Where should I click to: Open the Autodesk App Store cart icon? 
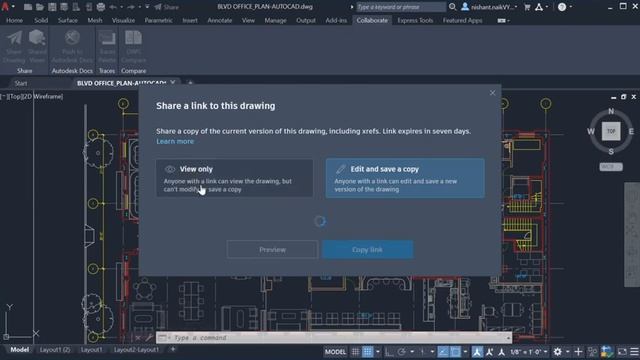(x=527, y=7)
